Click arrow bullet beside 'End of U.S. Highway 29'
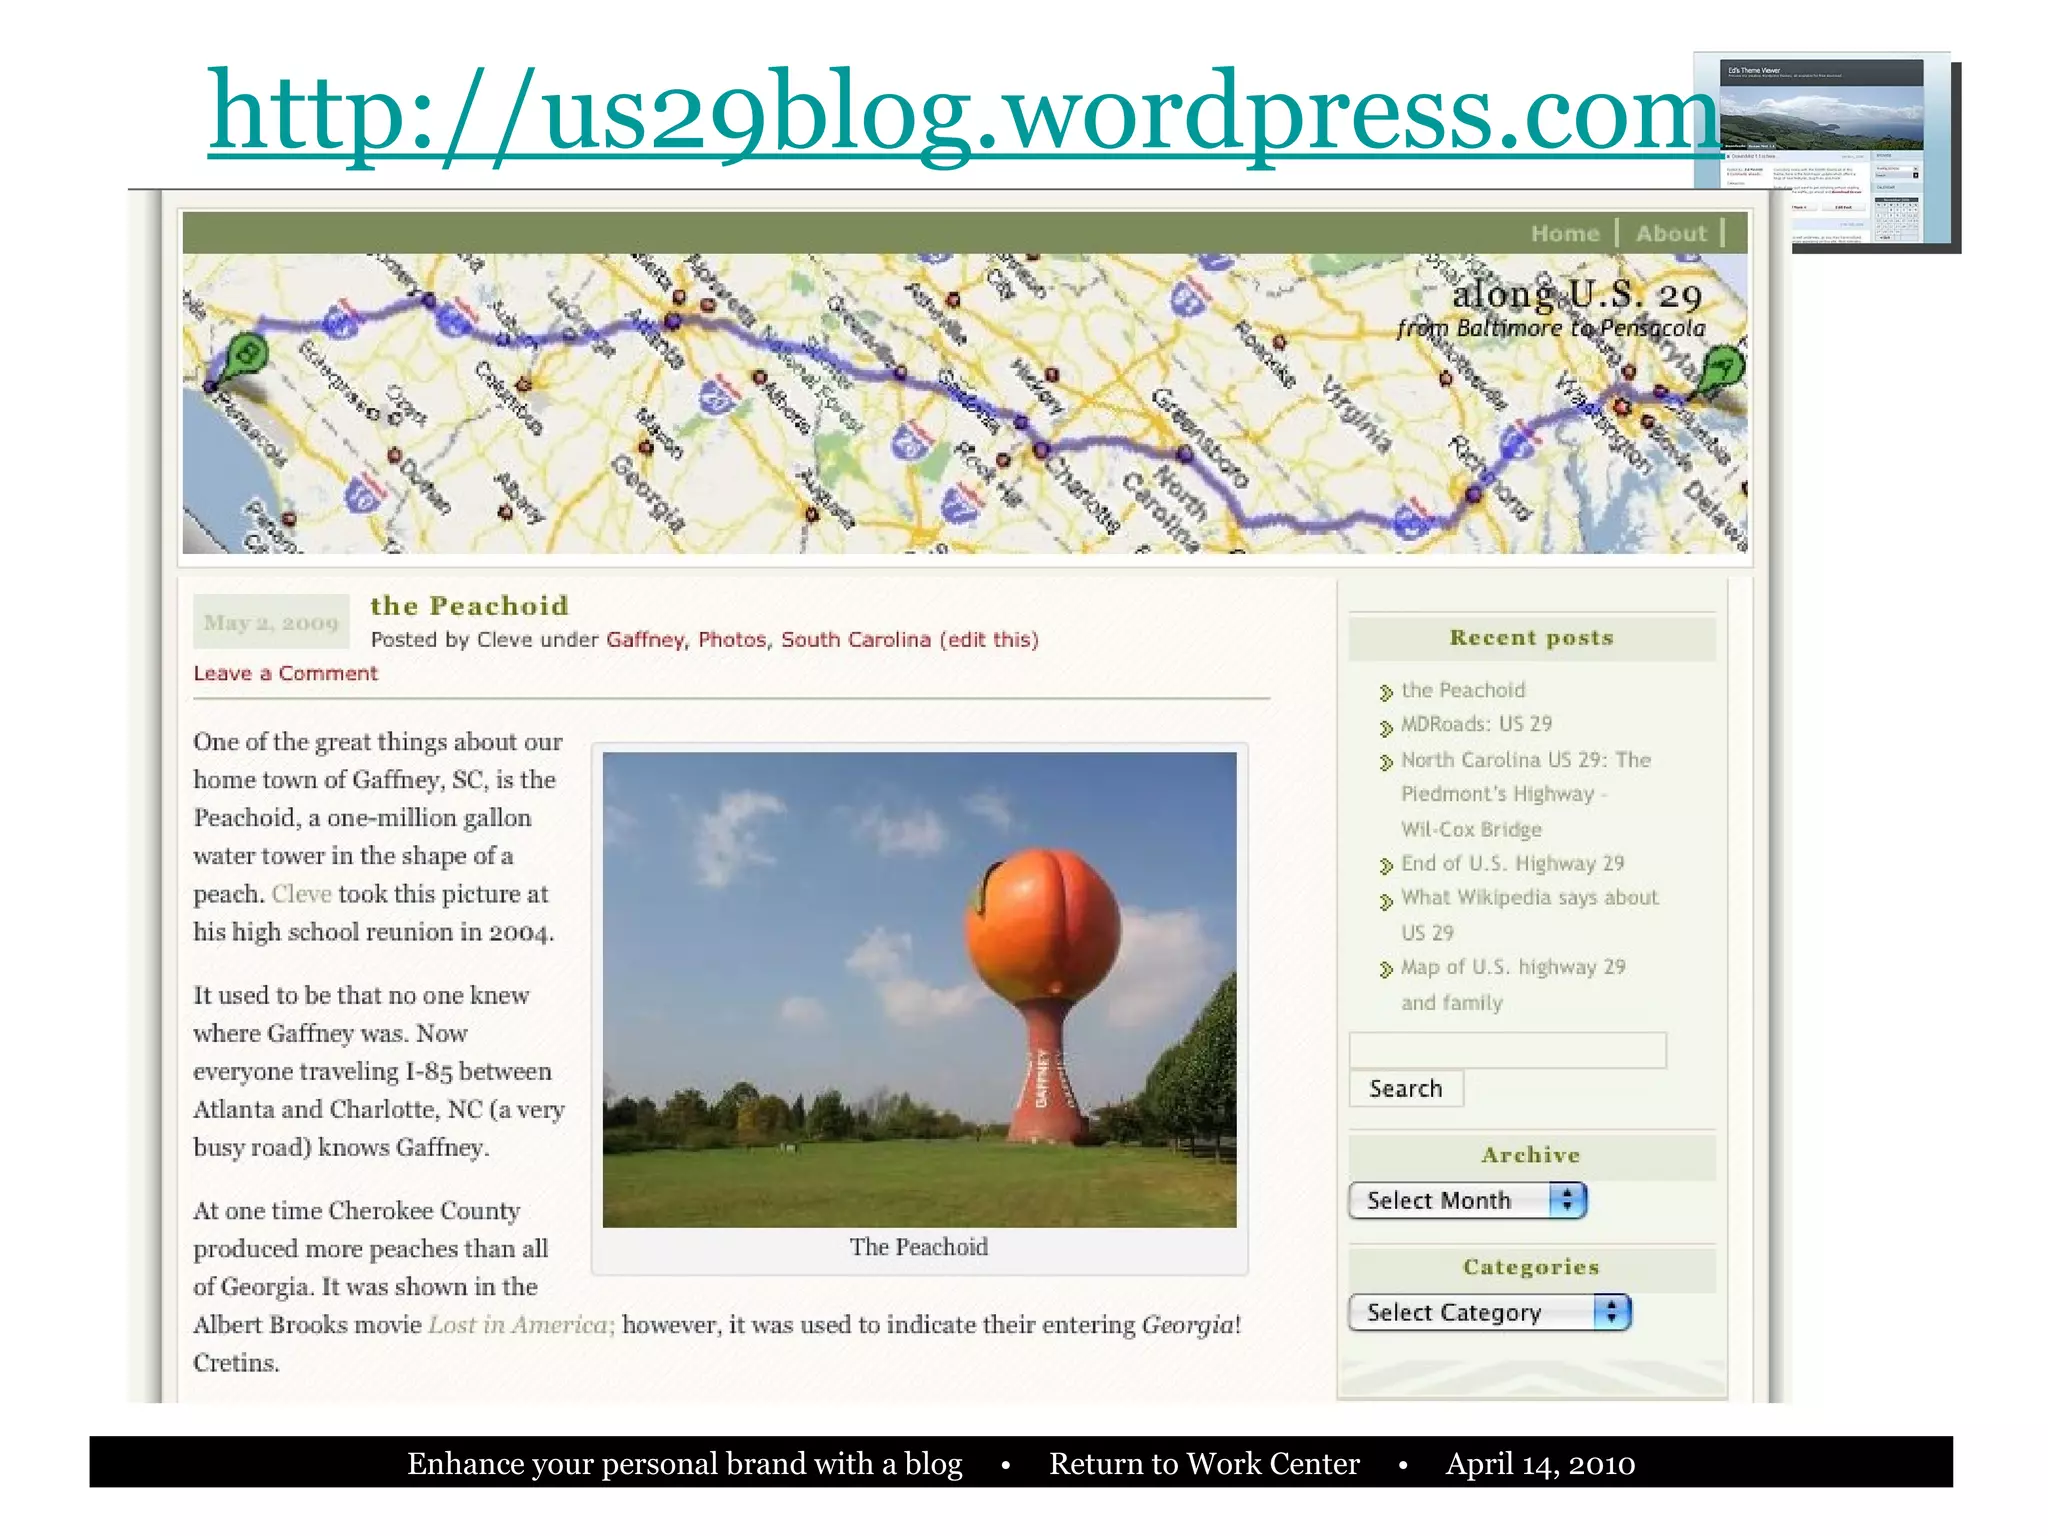The height and width of the screenshot is (1536, 2048). click(1386, 866)
